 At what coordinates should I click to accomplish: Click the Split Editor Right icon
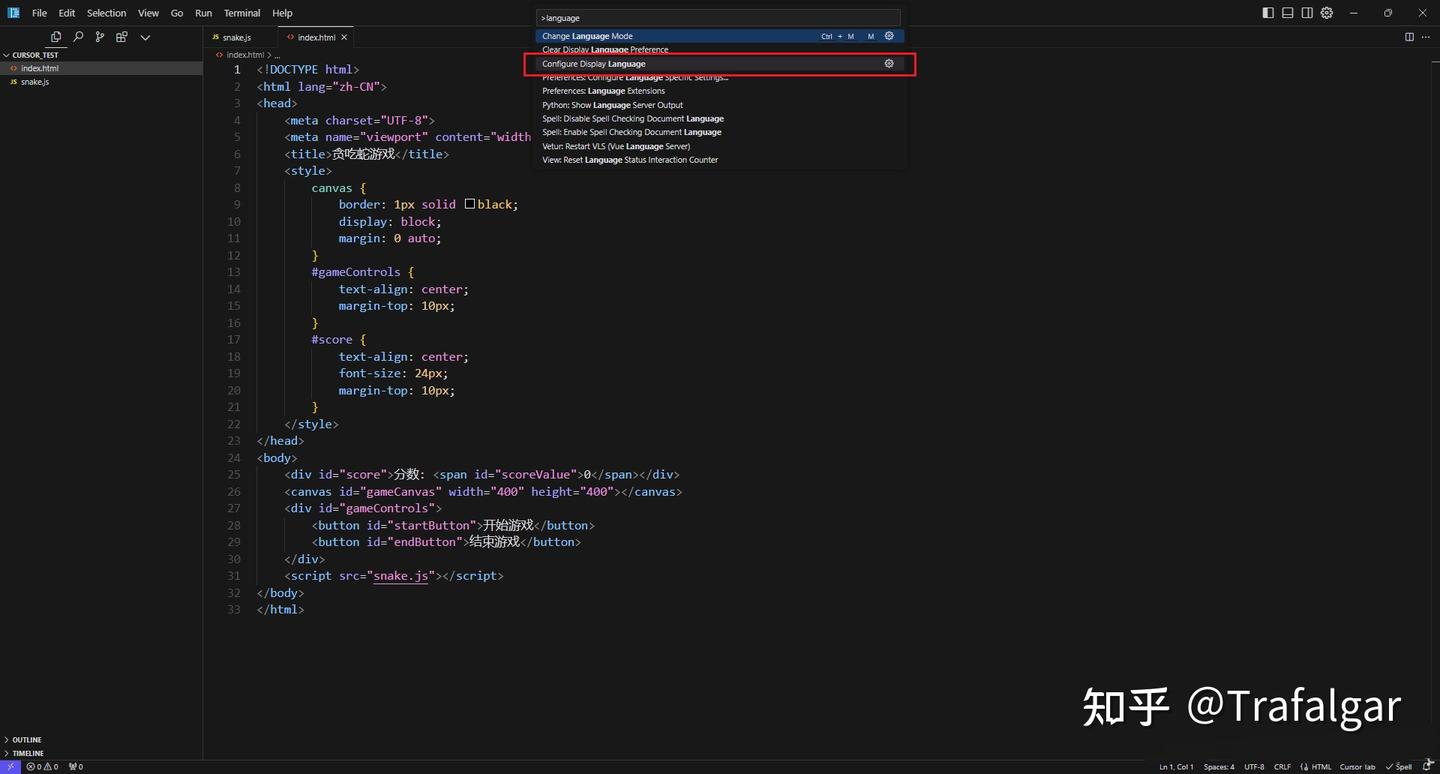click(x=1409, y=37)
